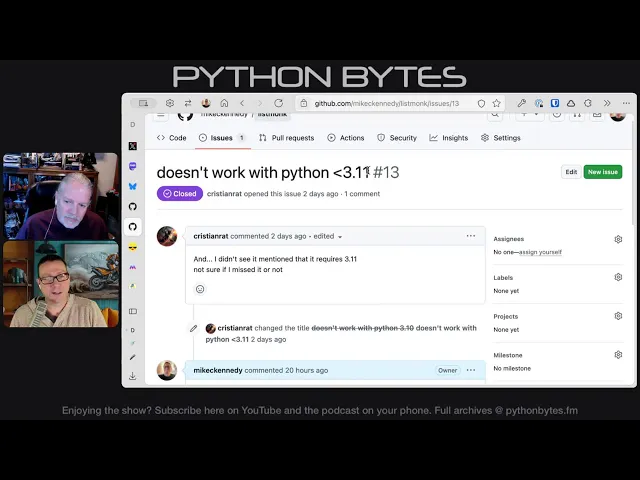This screenshot has width=640, height=480.
Task: Click the browser home icon
Action: pos(224,103)
